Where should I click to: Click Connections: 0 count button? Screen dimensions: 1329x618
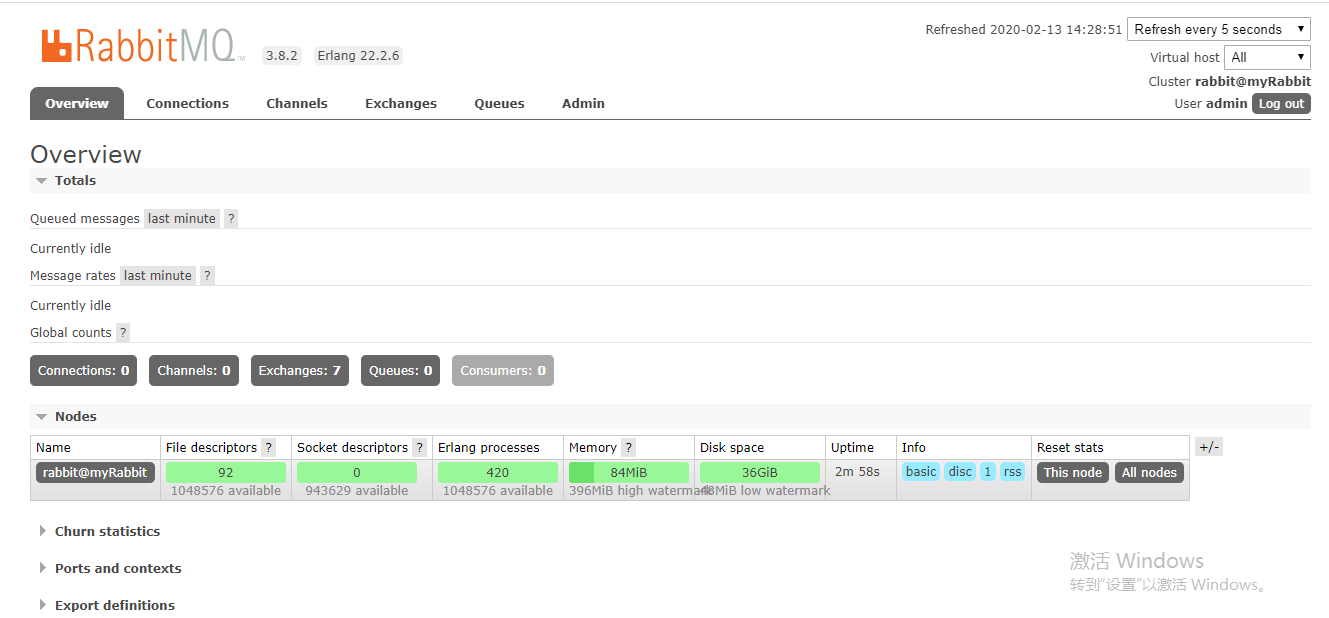coord(84,370)
